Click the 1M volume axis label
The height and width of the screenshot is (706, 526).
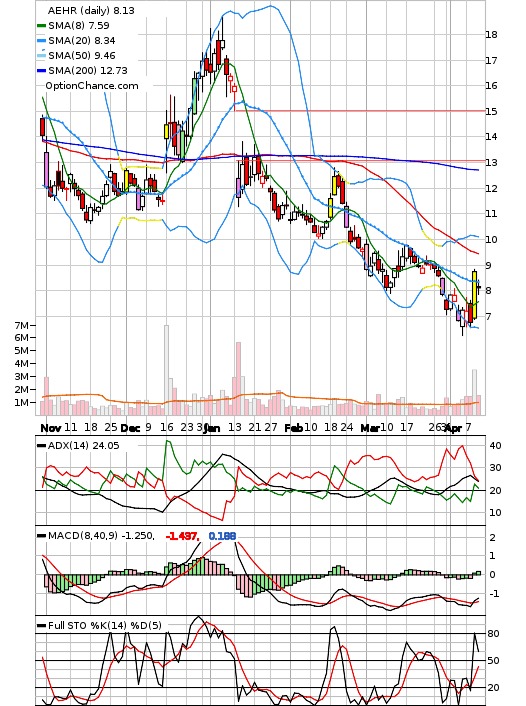22,403
